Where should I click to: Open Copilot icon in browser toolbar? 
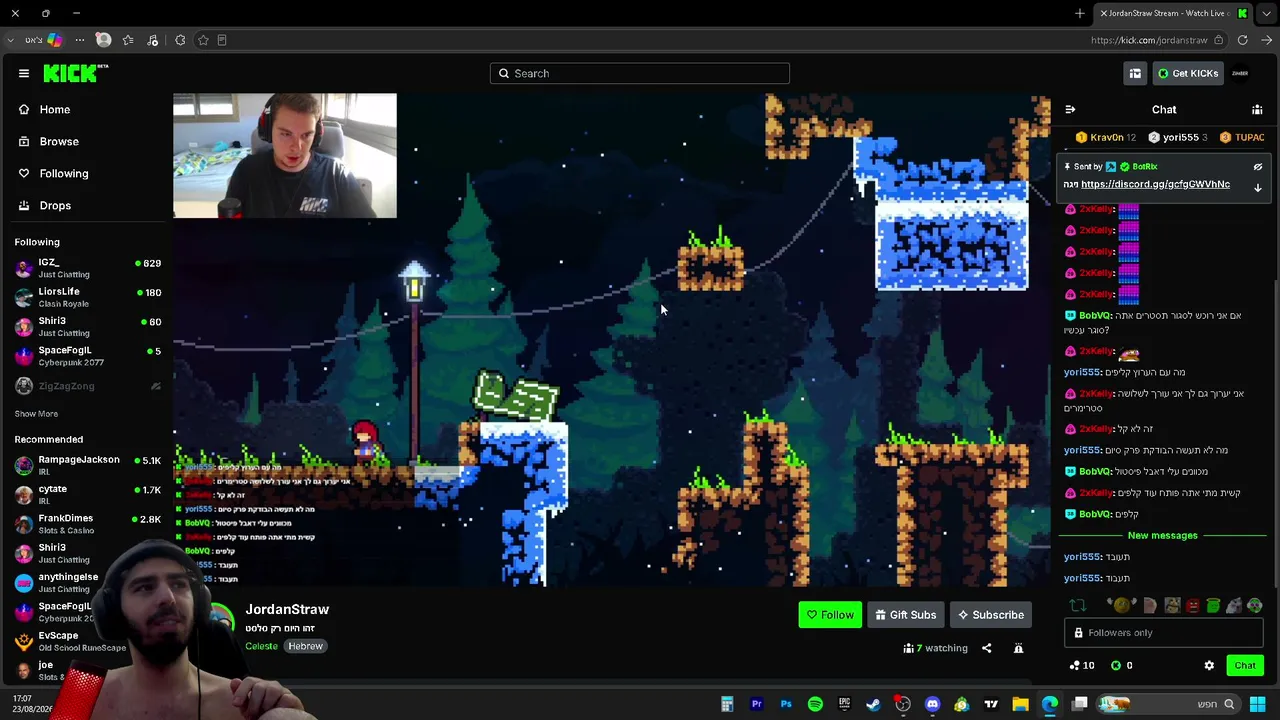point(54,40)
